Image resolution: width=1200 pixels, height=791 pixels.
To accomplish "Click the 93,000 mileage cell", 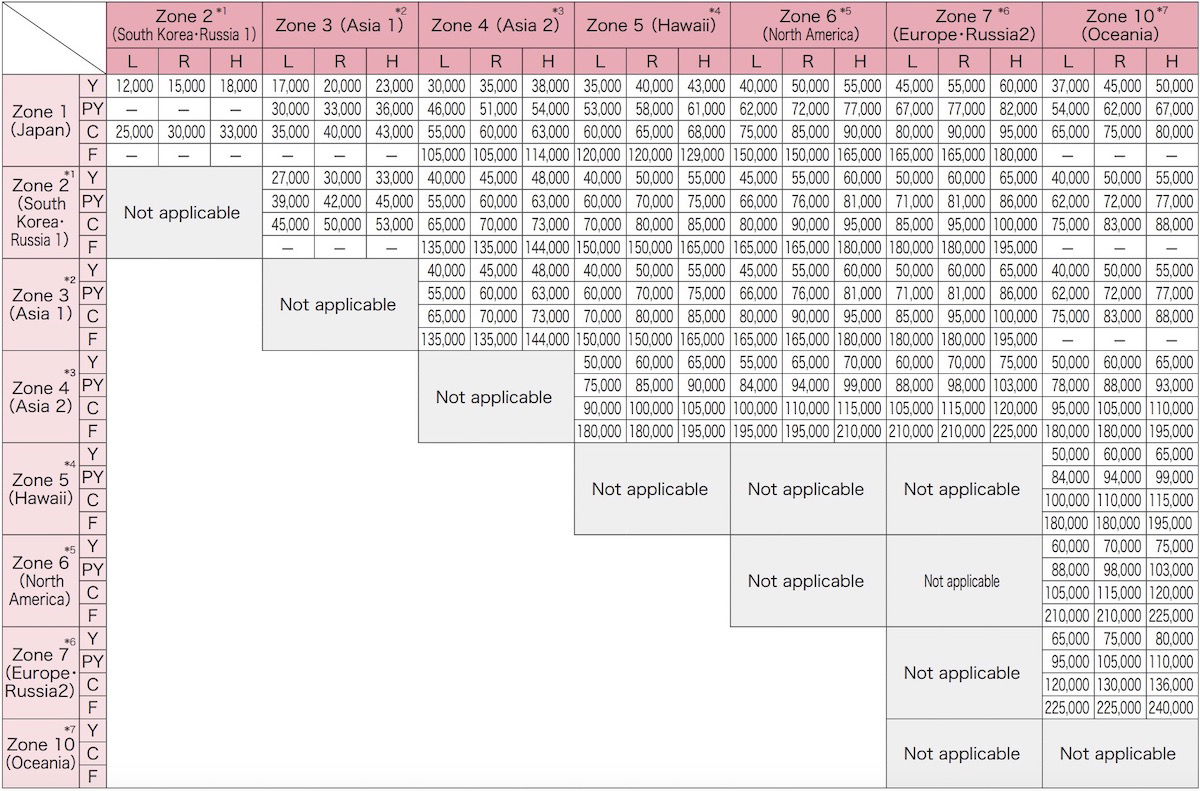I will 1173,386.
